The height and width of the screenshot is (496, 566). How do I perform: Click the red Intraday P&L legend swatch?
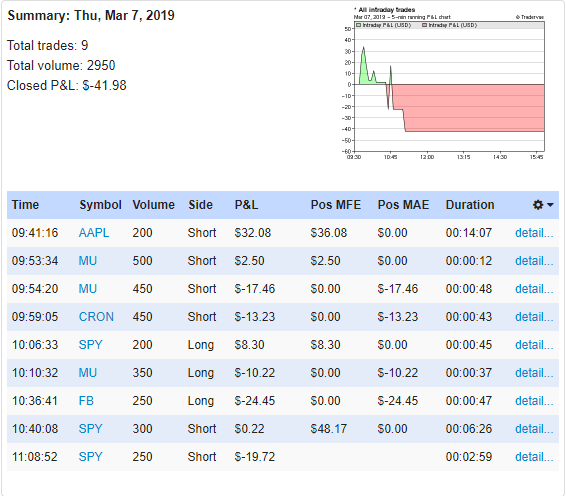pos(425,25)
